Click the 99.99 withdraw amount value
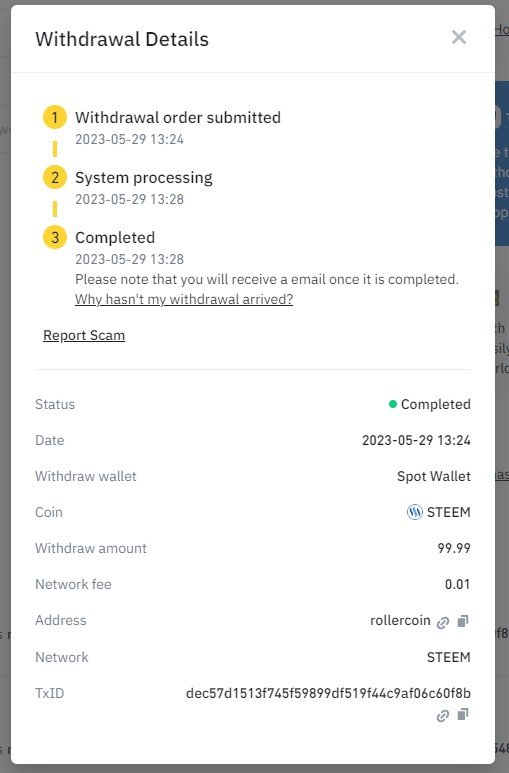The image size is (509, 773). pyautogui.click(x=454, y=548)
